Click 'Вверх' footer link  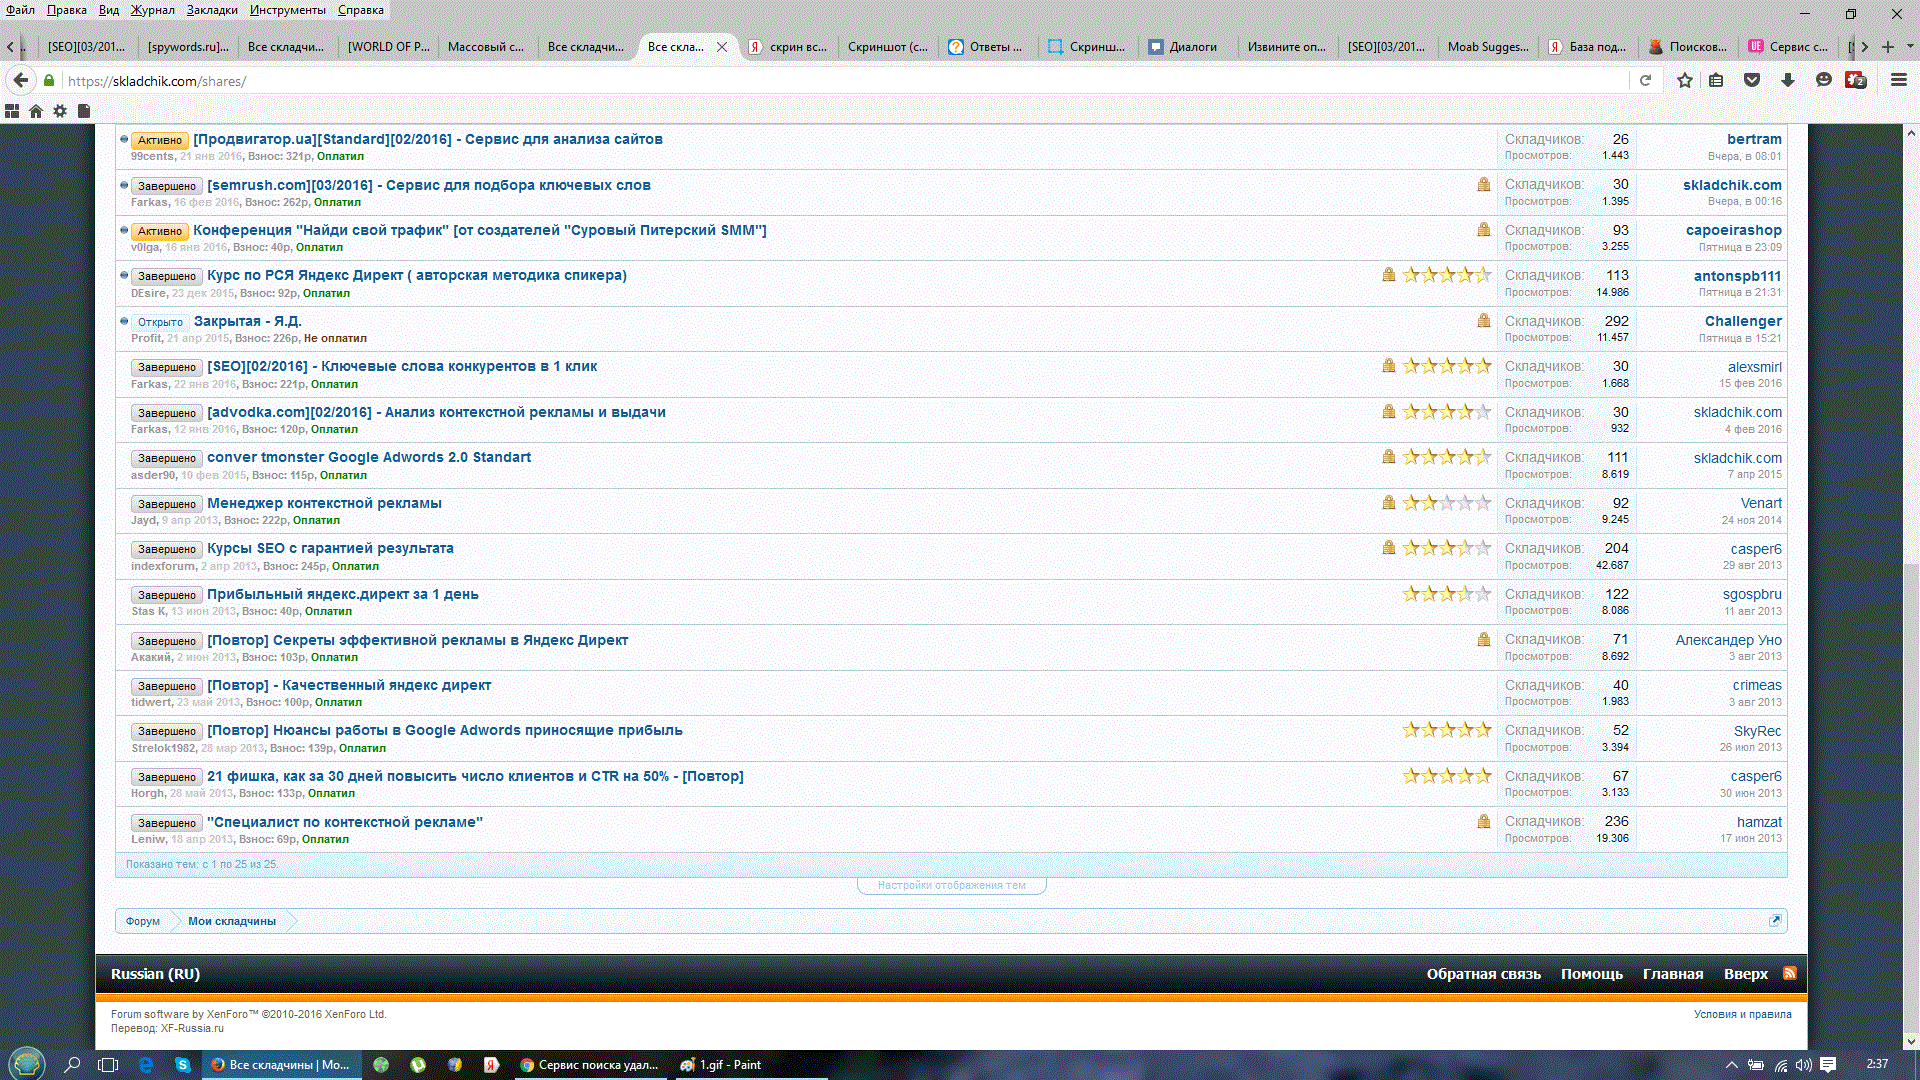tap(1746, 974)
